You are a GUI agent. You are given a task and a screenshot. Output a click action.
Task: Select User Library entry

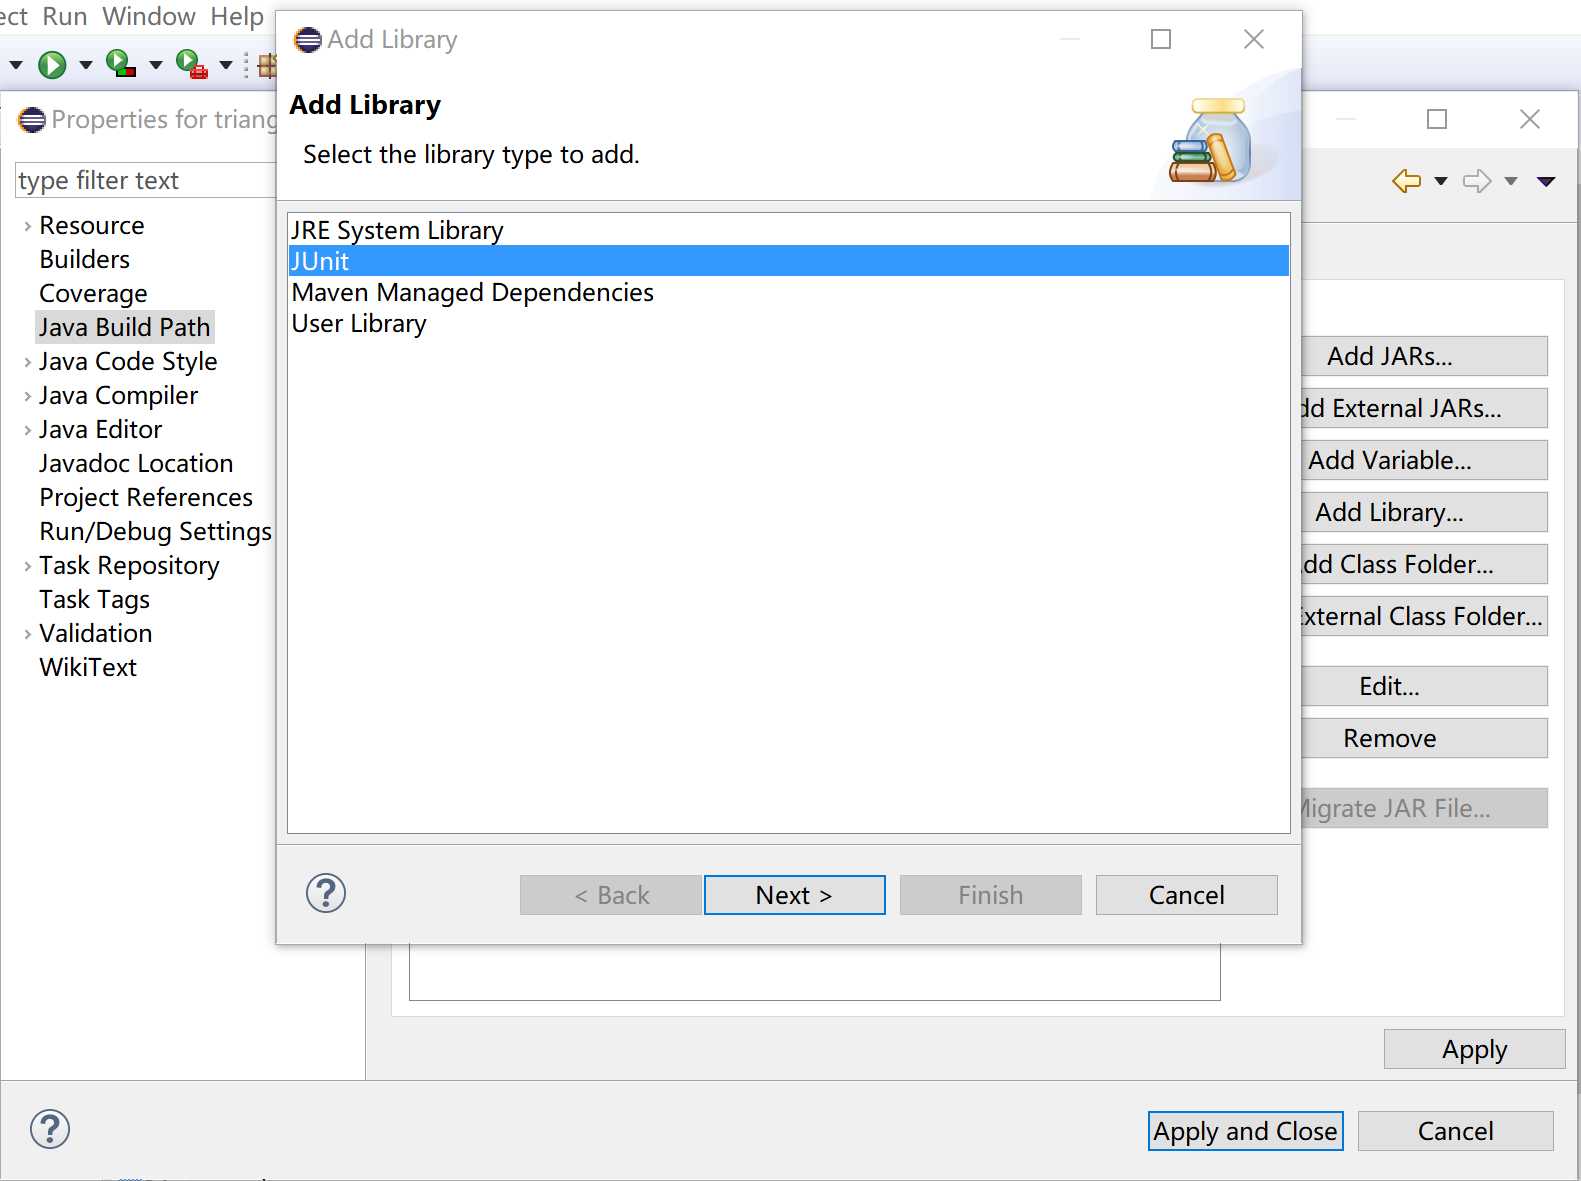click(788, 323)
